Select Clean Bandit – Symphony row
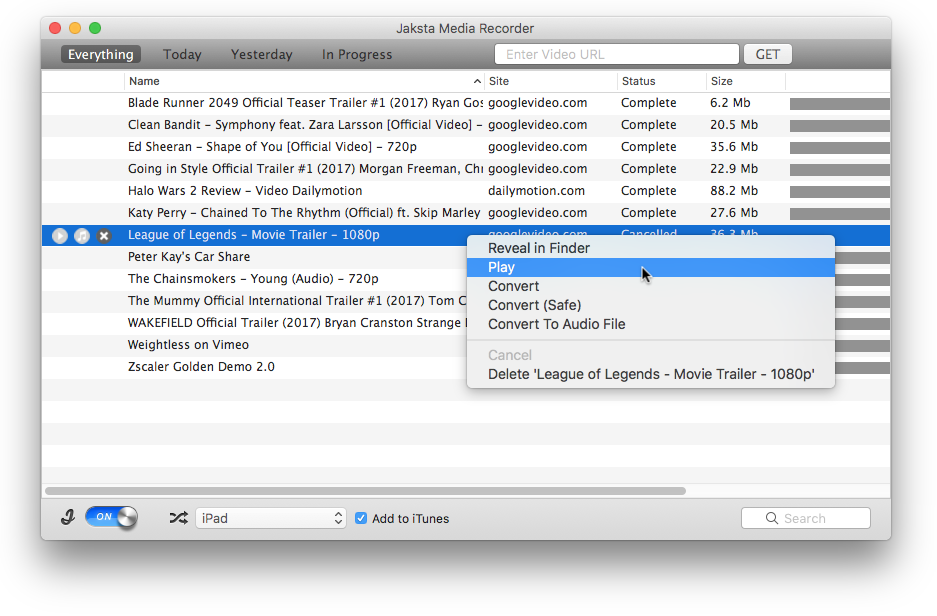The height and width of the screenshot is (616, 937). [x=466, y=125]
